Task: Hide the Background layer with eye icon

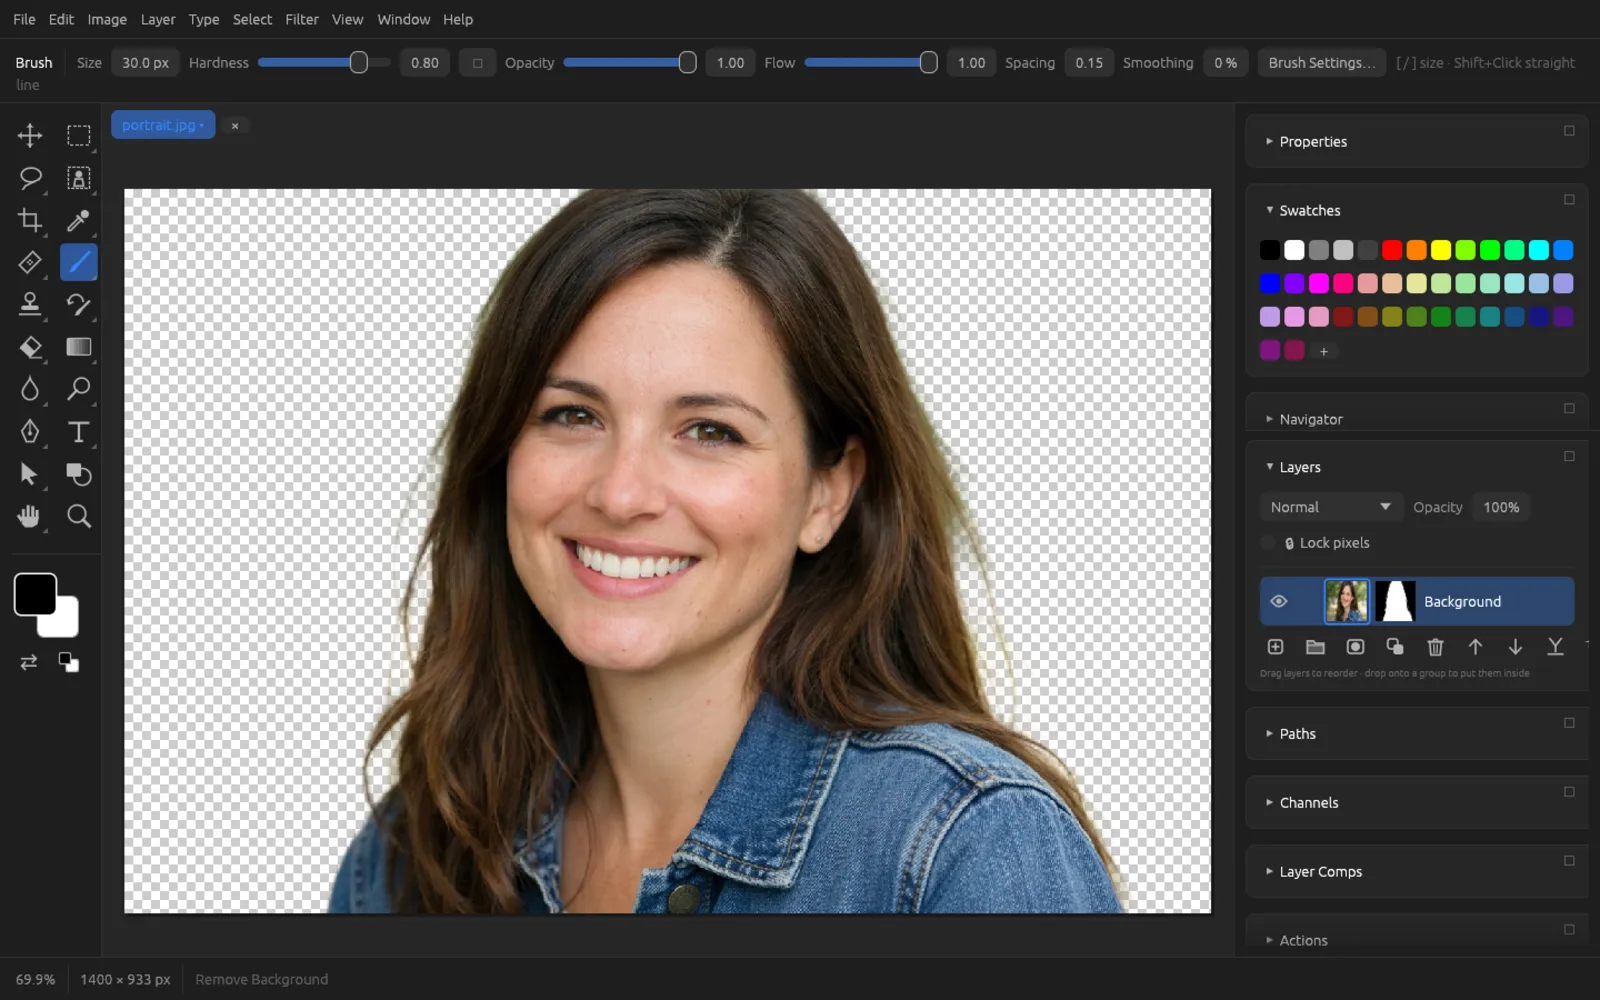Action: pos(1278,601)
